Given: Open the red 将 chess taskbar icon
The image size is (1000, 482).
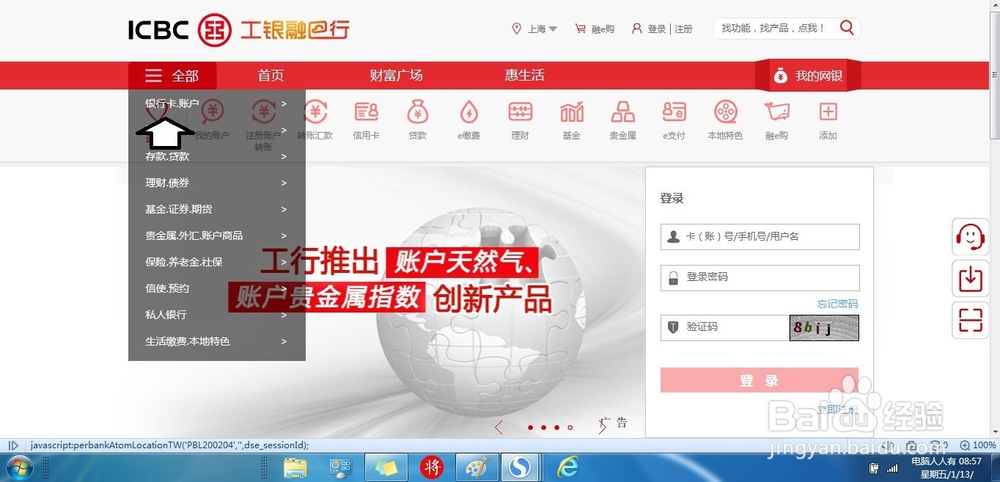Looking at the screenshot, I should click(x=432, y=468).
